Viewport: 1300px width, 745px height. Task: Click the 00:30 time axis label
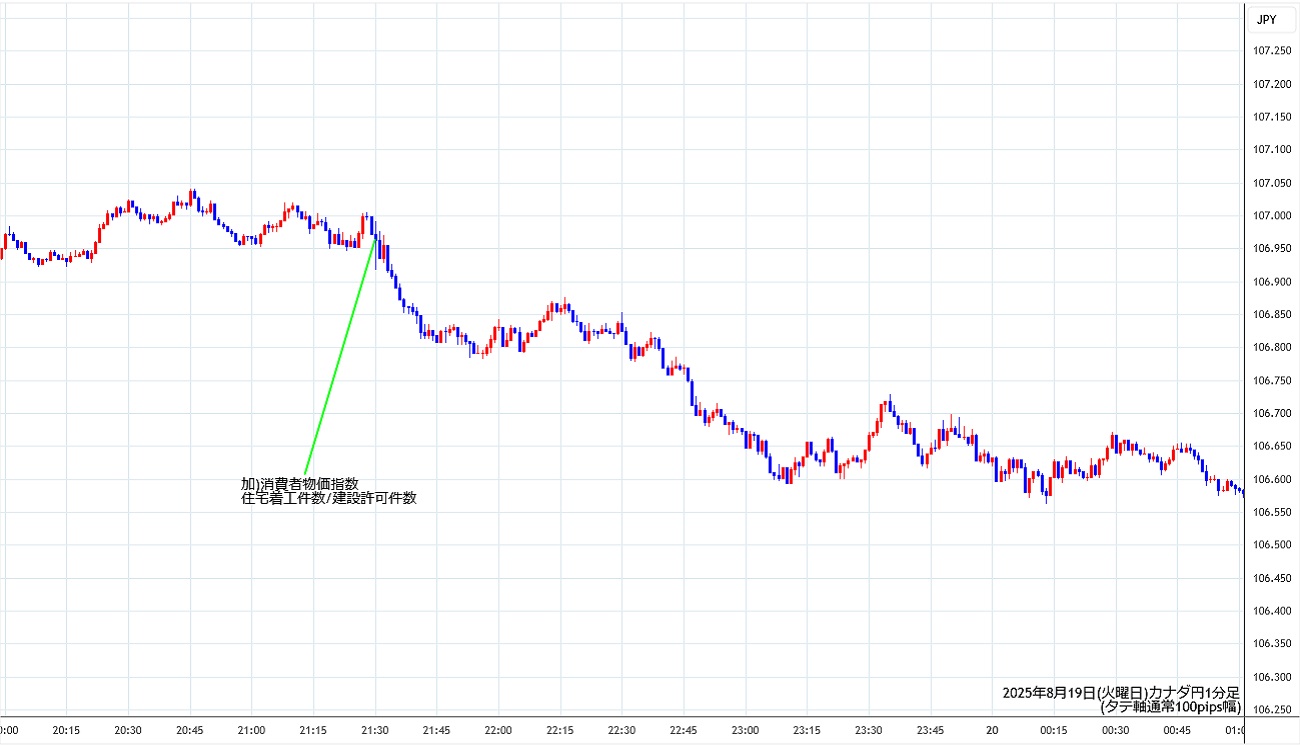[x=1116, y=731]
